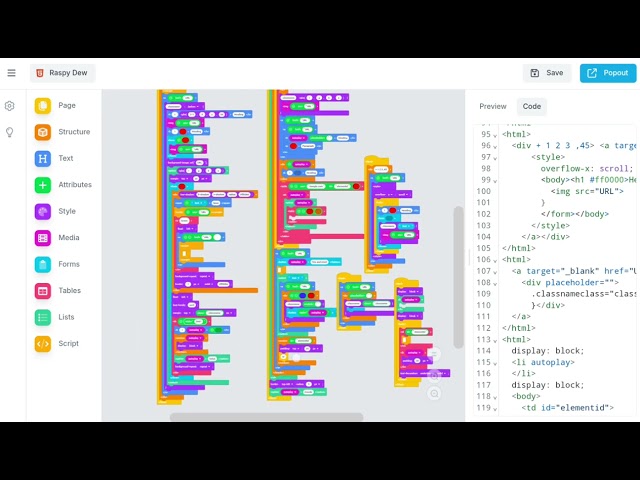640x480 pixels.
Task: Collapse the li tag at line 115
Action: point(495,363)
